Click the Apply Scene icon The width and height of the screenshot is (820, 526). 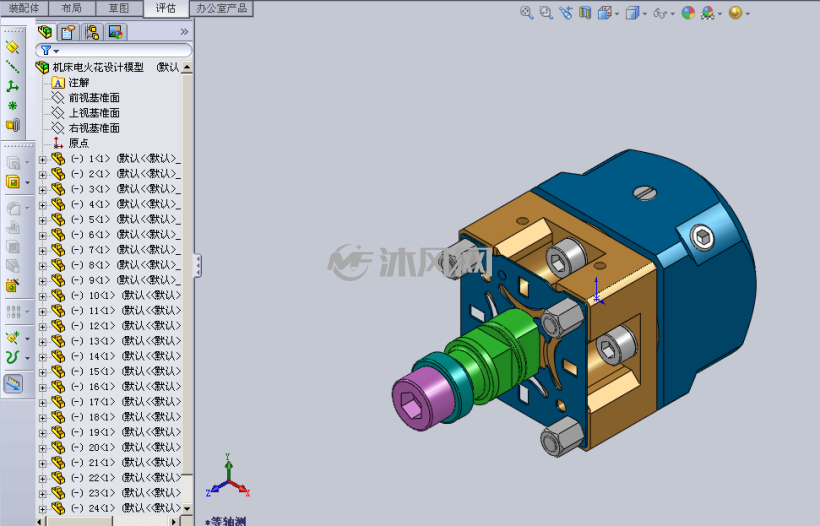point(708,13)
